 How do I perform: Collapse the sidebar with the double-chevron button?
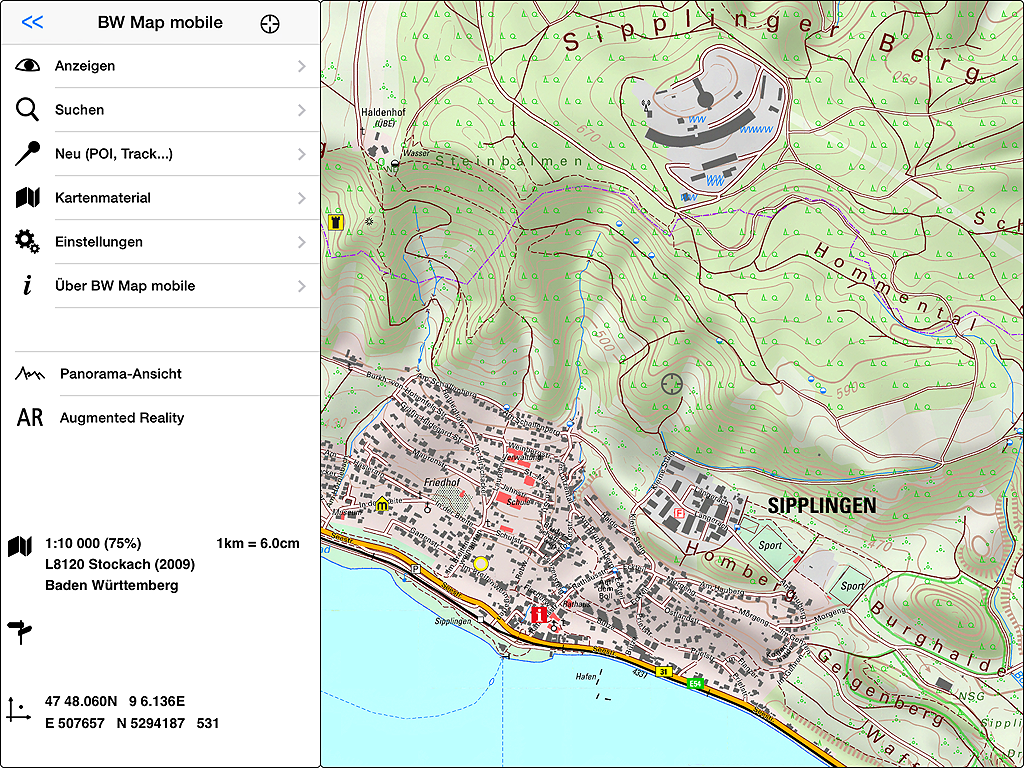(32, 22)
